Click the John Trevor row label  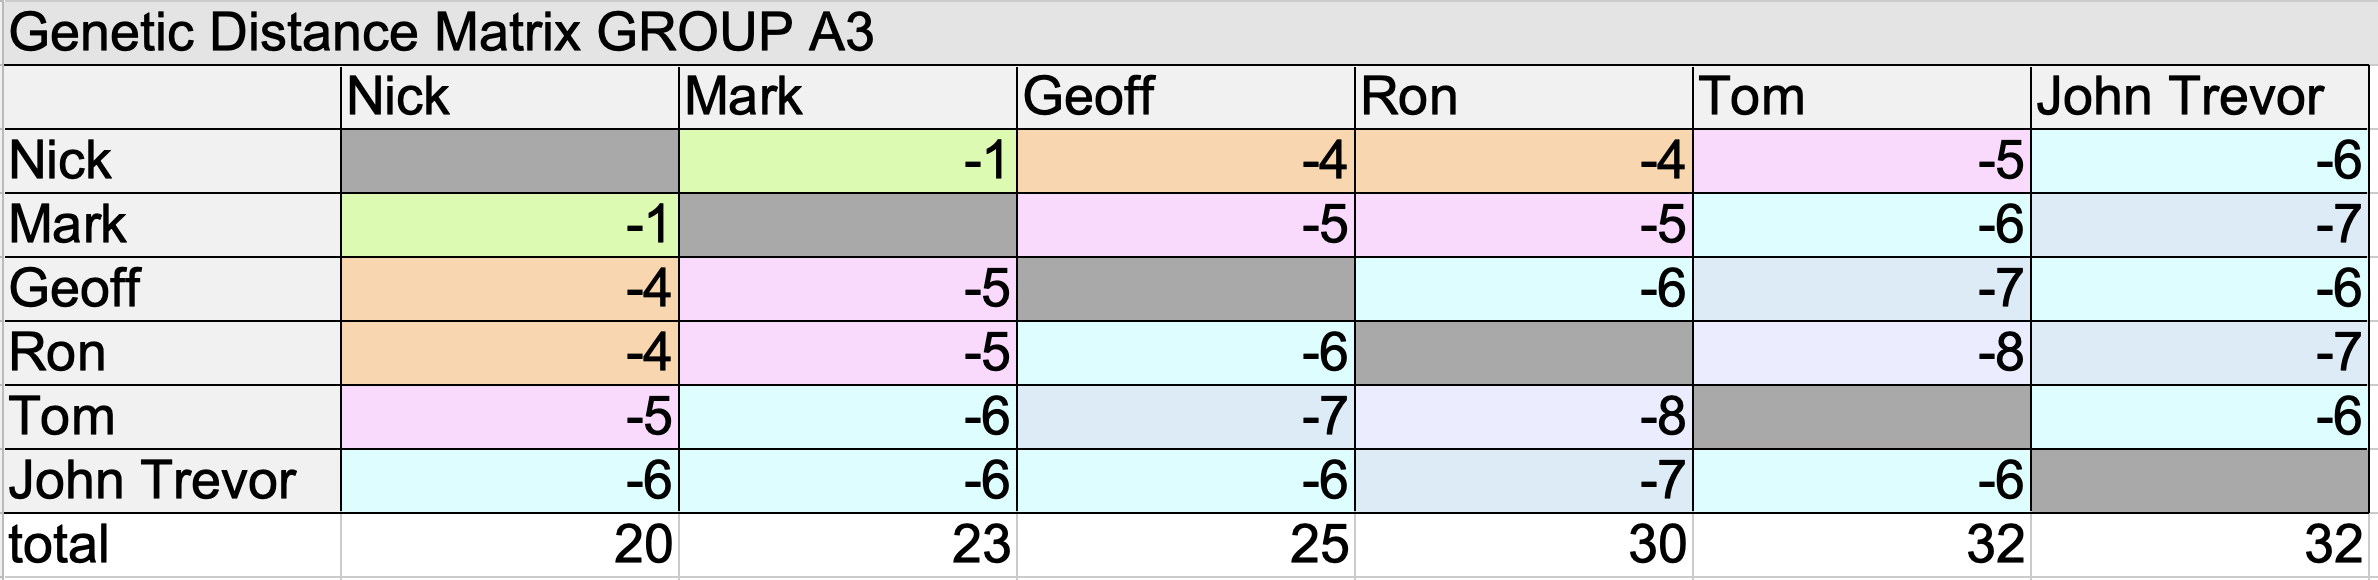[173, 481]
